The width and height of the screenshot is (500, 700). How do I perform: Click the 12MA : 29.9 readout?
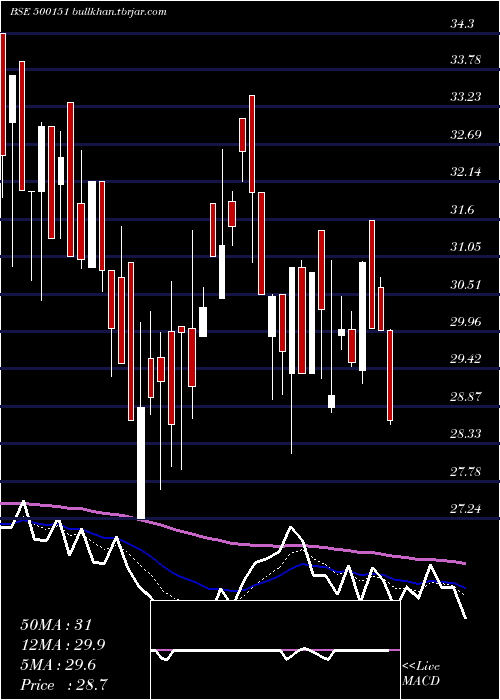[64, 645]
